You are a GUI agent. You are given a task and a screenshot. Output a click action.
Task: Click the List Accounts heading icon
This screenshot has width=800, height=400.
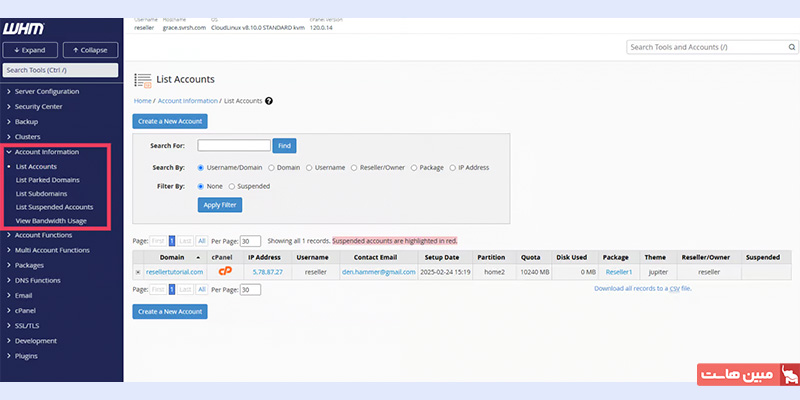142,79
